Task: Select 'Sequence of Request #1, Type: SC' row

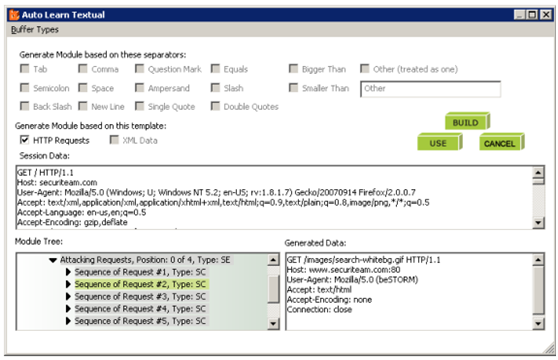Action: click(x=140, y=272)
